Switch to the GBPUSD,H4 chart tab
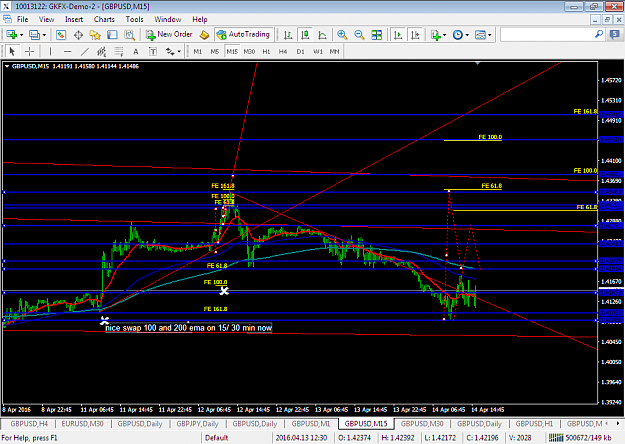The width and height of the screenshot is (625, 444). (29, 424)
